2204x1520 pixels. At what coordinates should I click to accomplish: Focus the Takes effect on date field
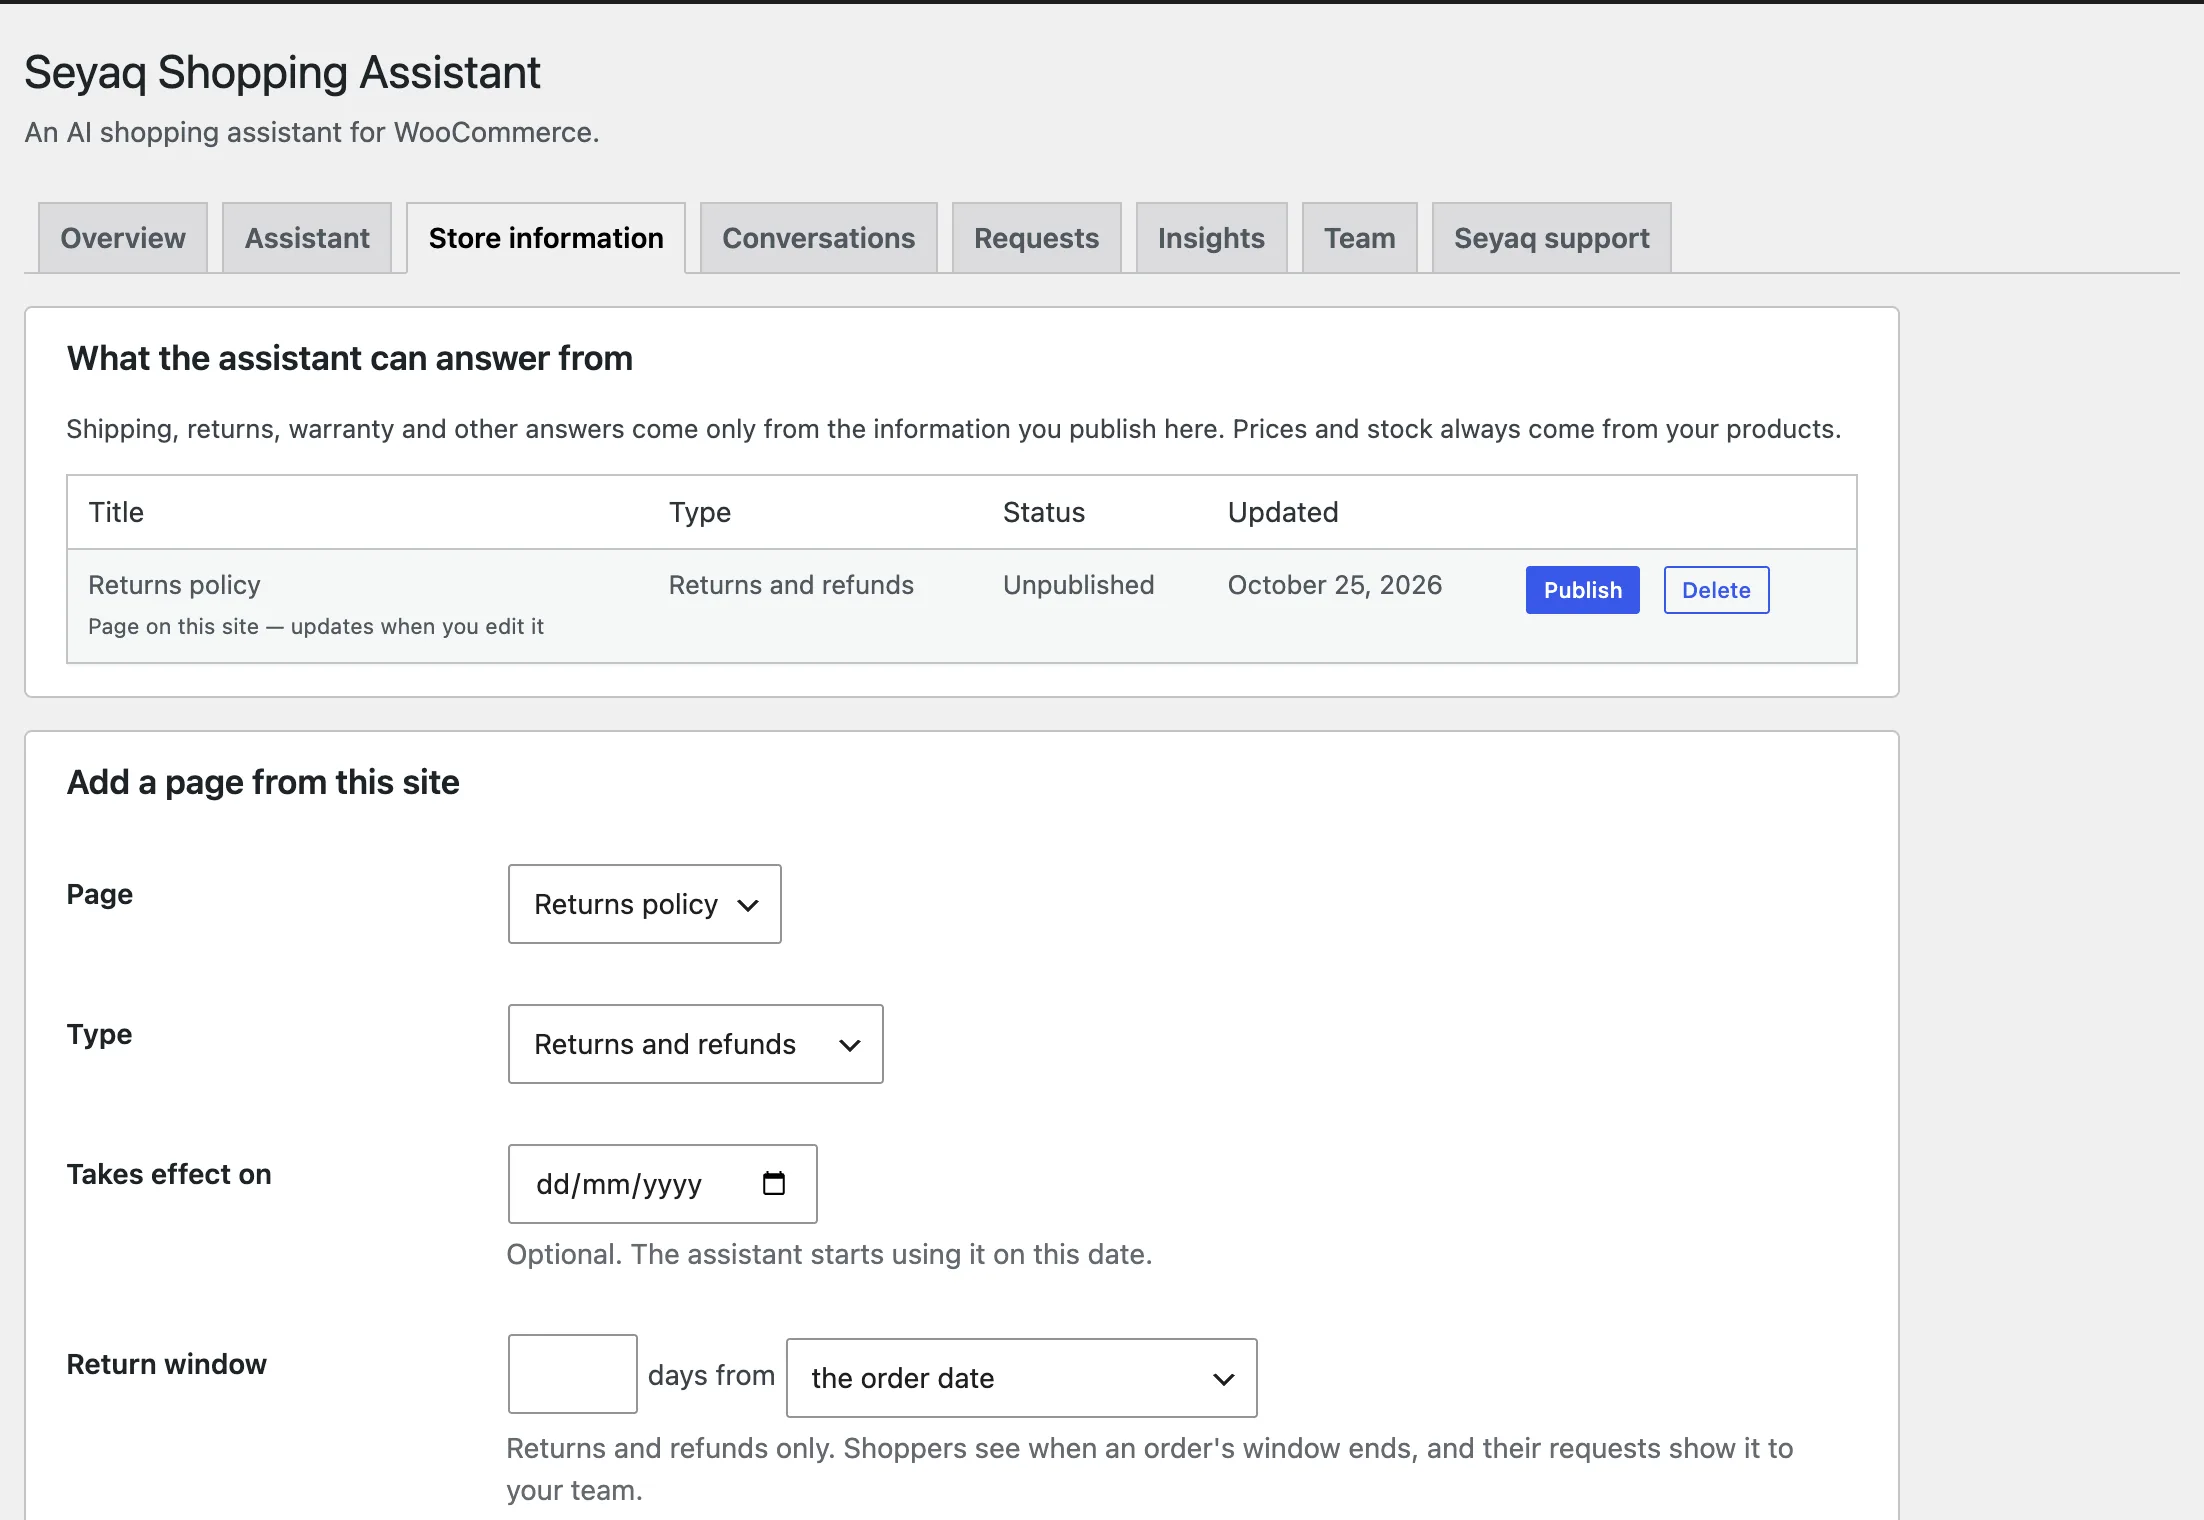663,1184
